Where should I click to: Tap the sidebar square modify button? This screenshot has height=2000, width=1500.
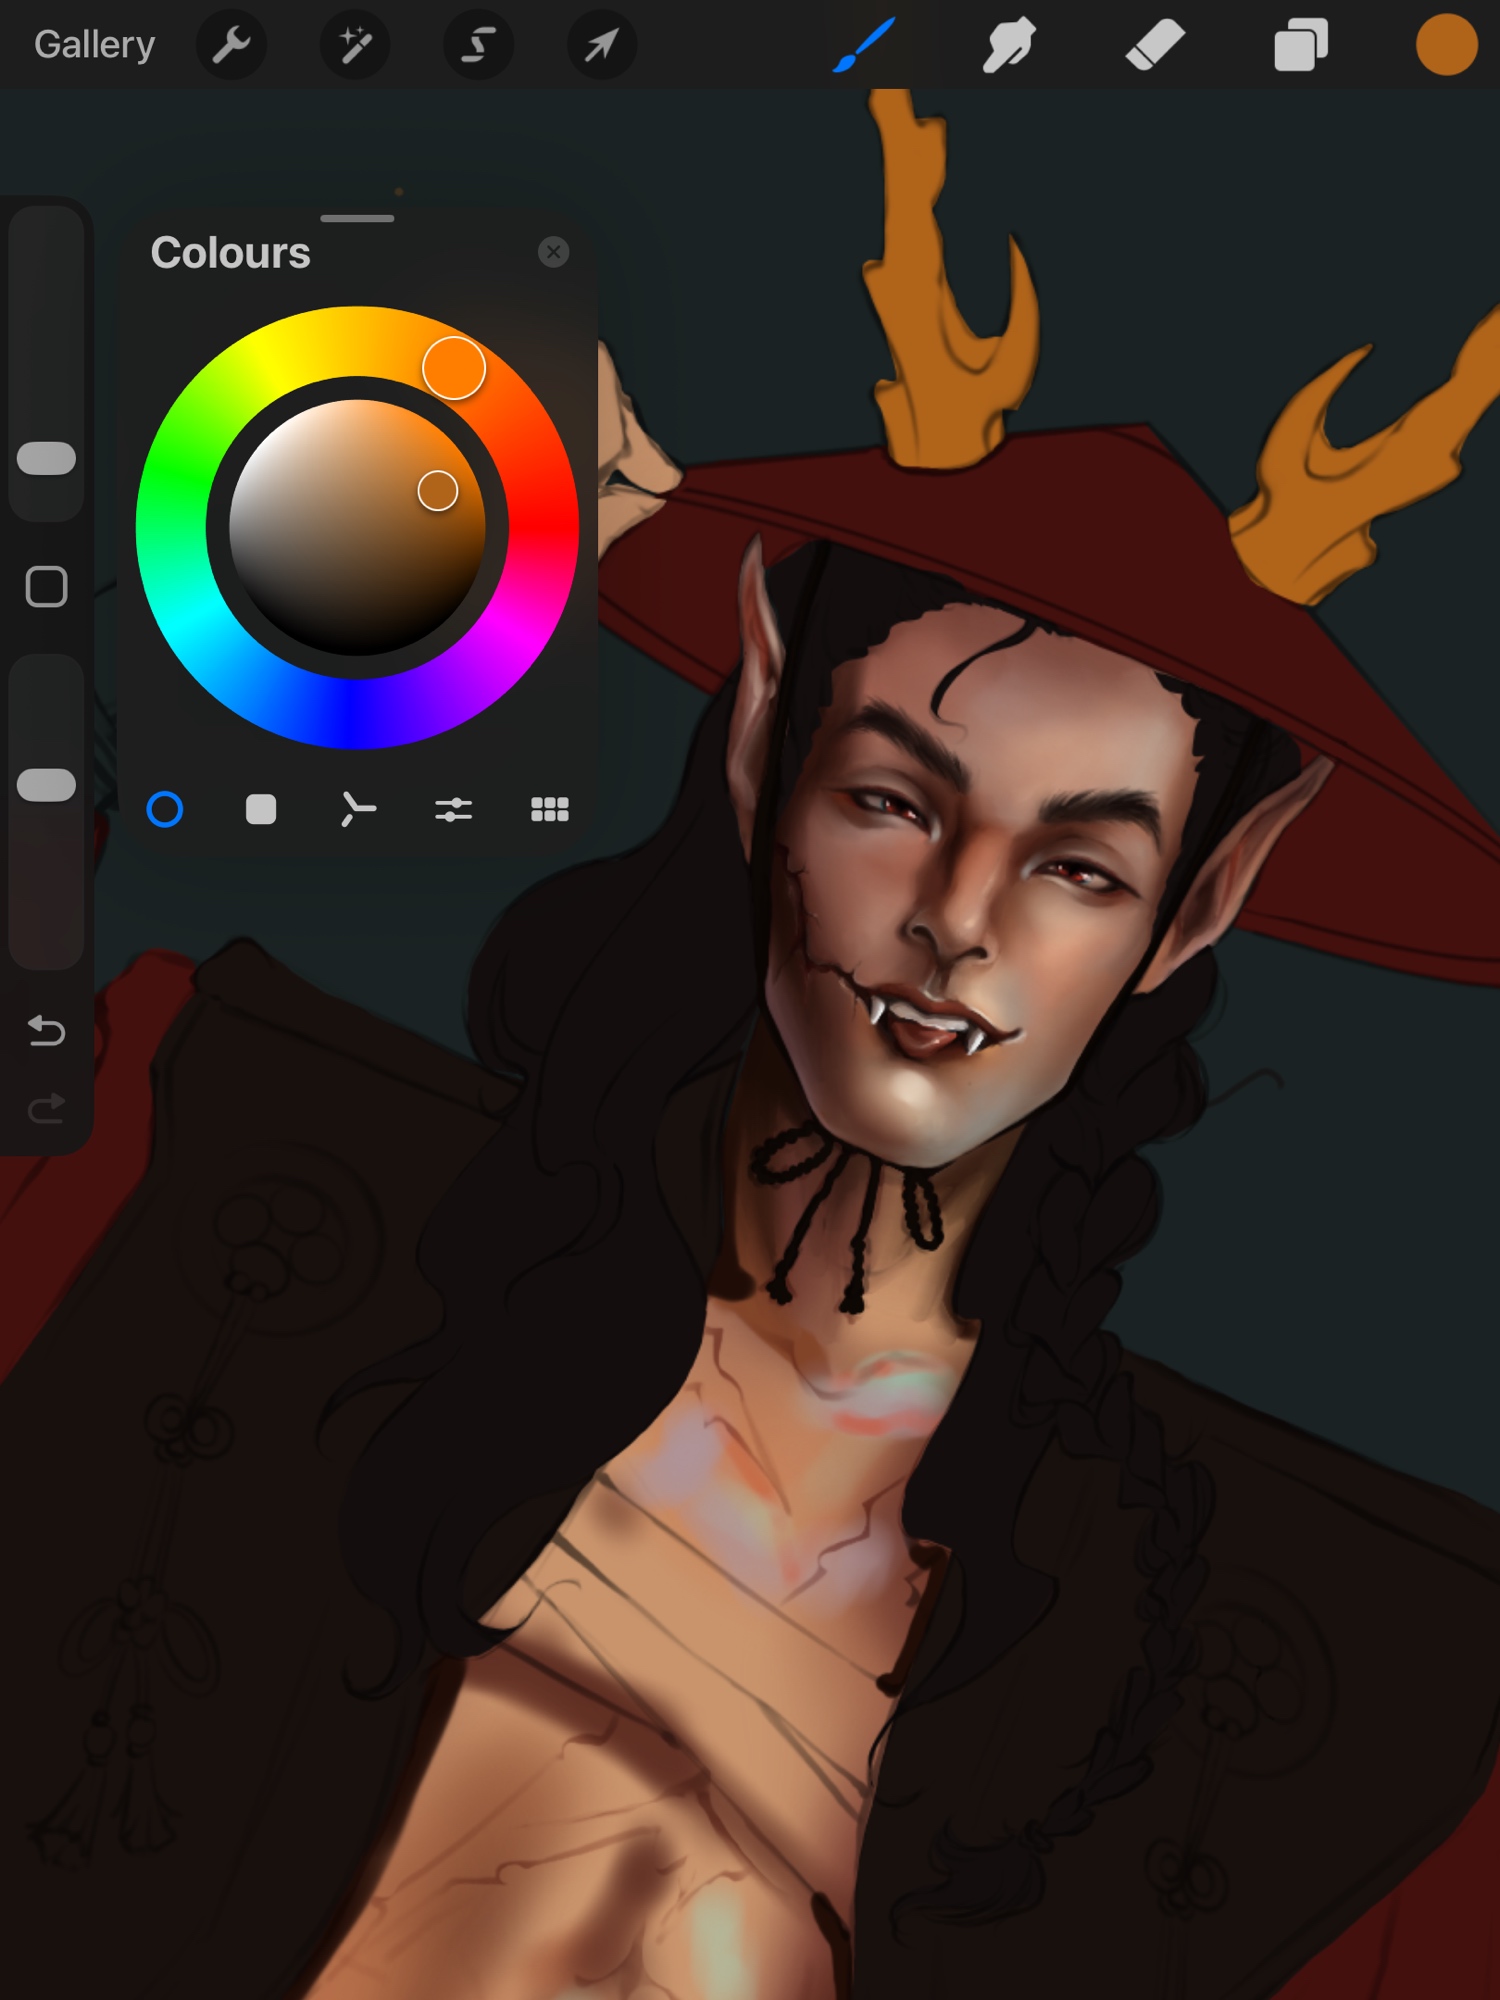pos(46,587)
